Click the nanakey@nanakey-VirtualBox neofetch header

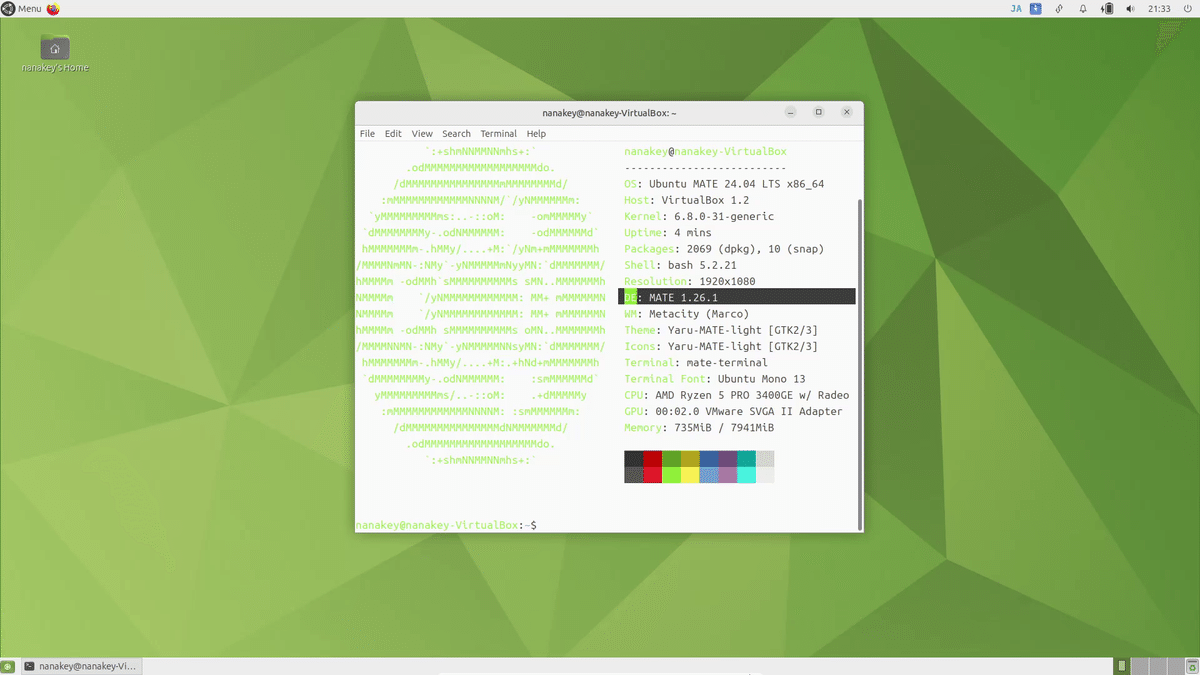coord(705,152)
